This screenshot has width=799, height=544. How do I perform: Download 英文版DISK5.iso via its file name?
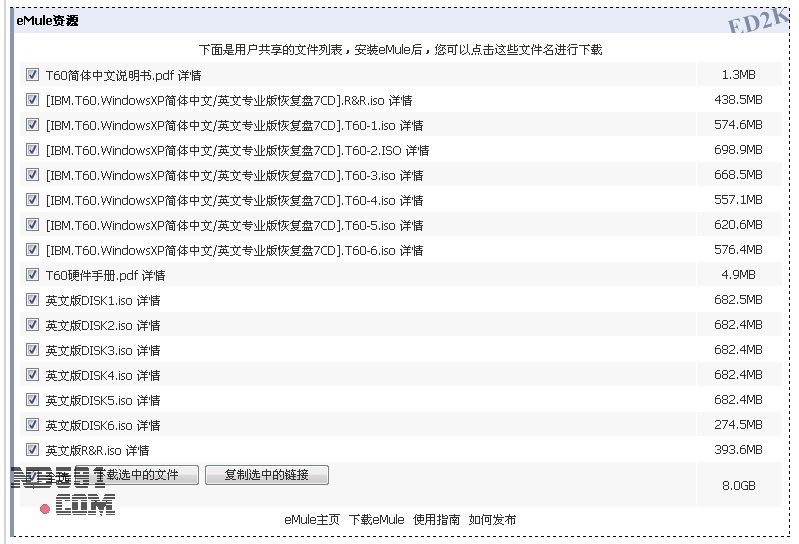[89, 400]
